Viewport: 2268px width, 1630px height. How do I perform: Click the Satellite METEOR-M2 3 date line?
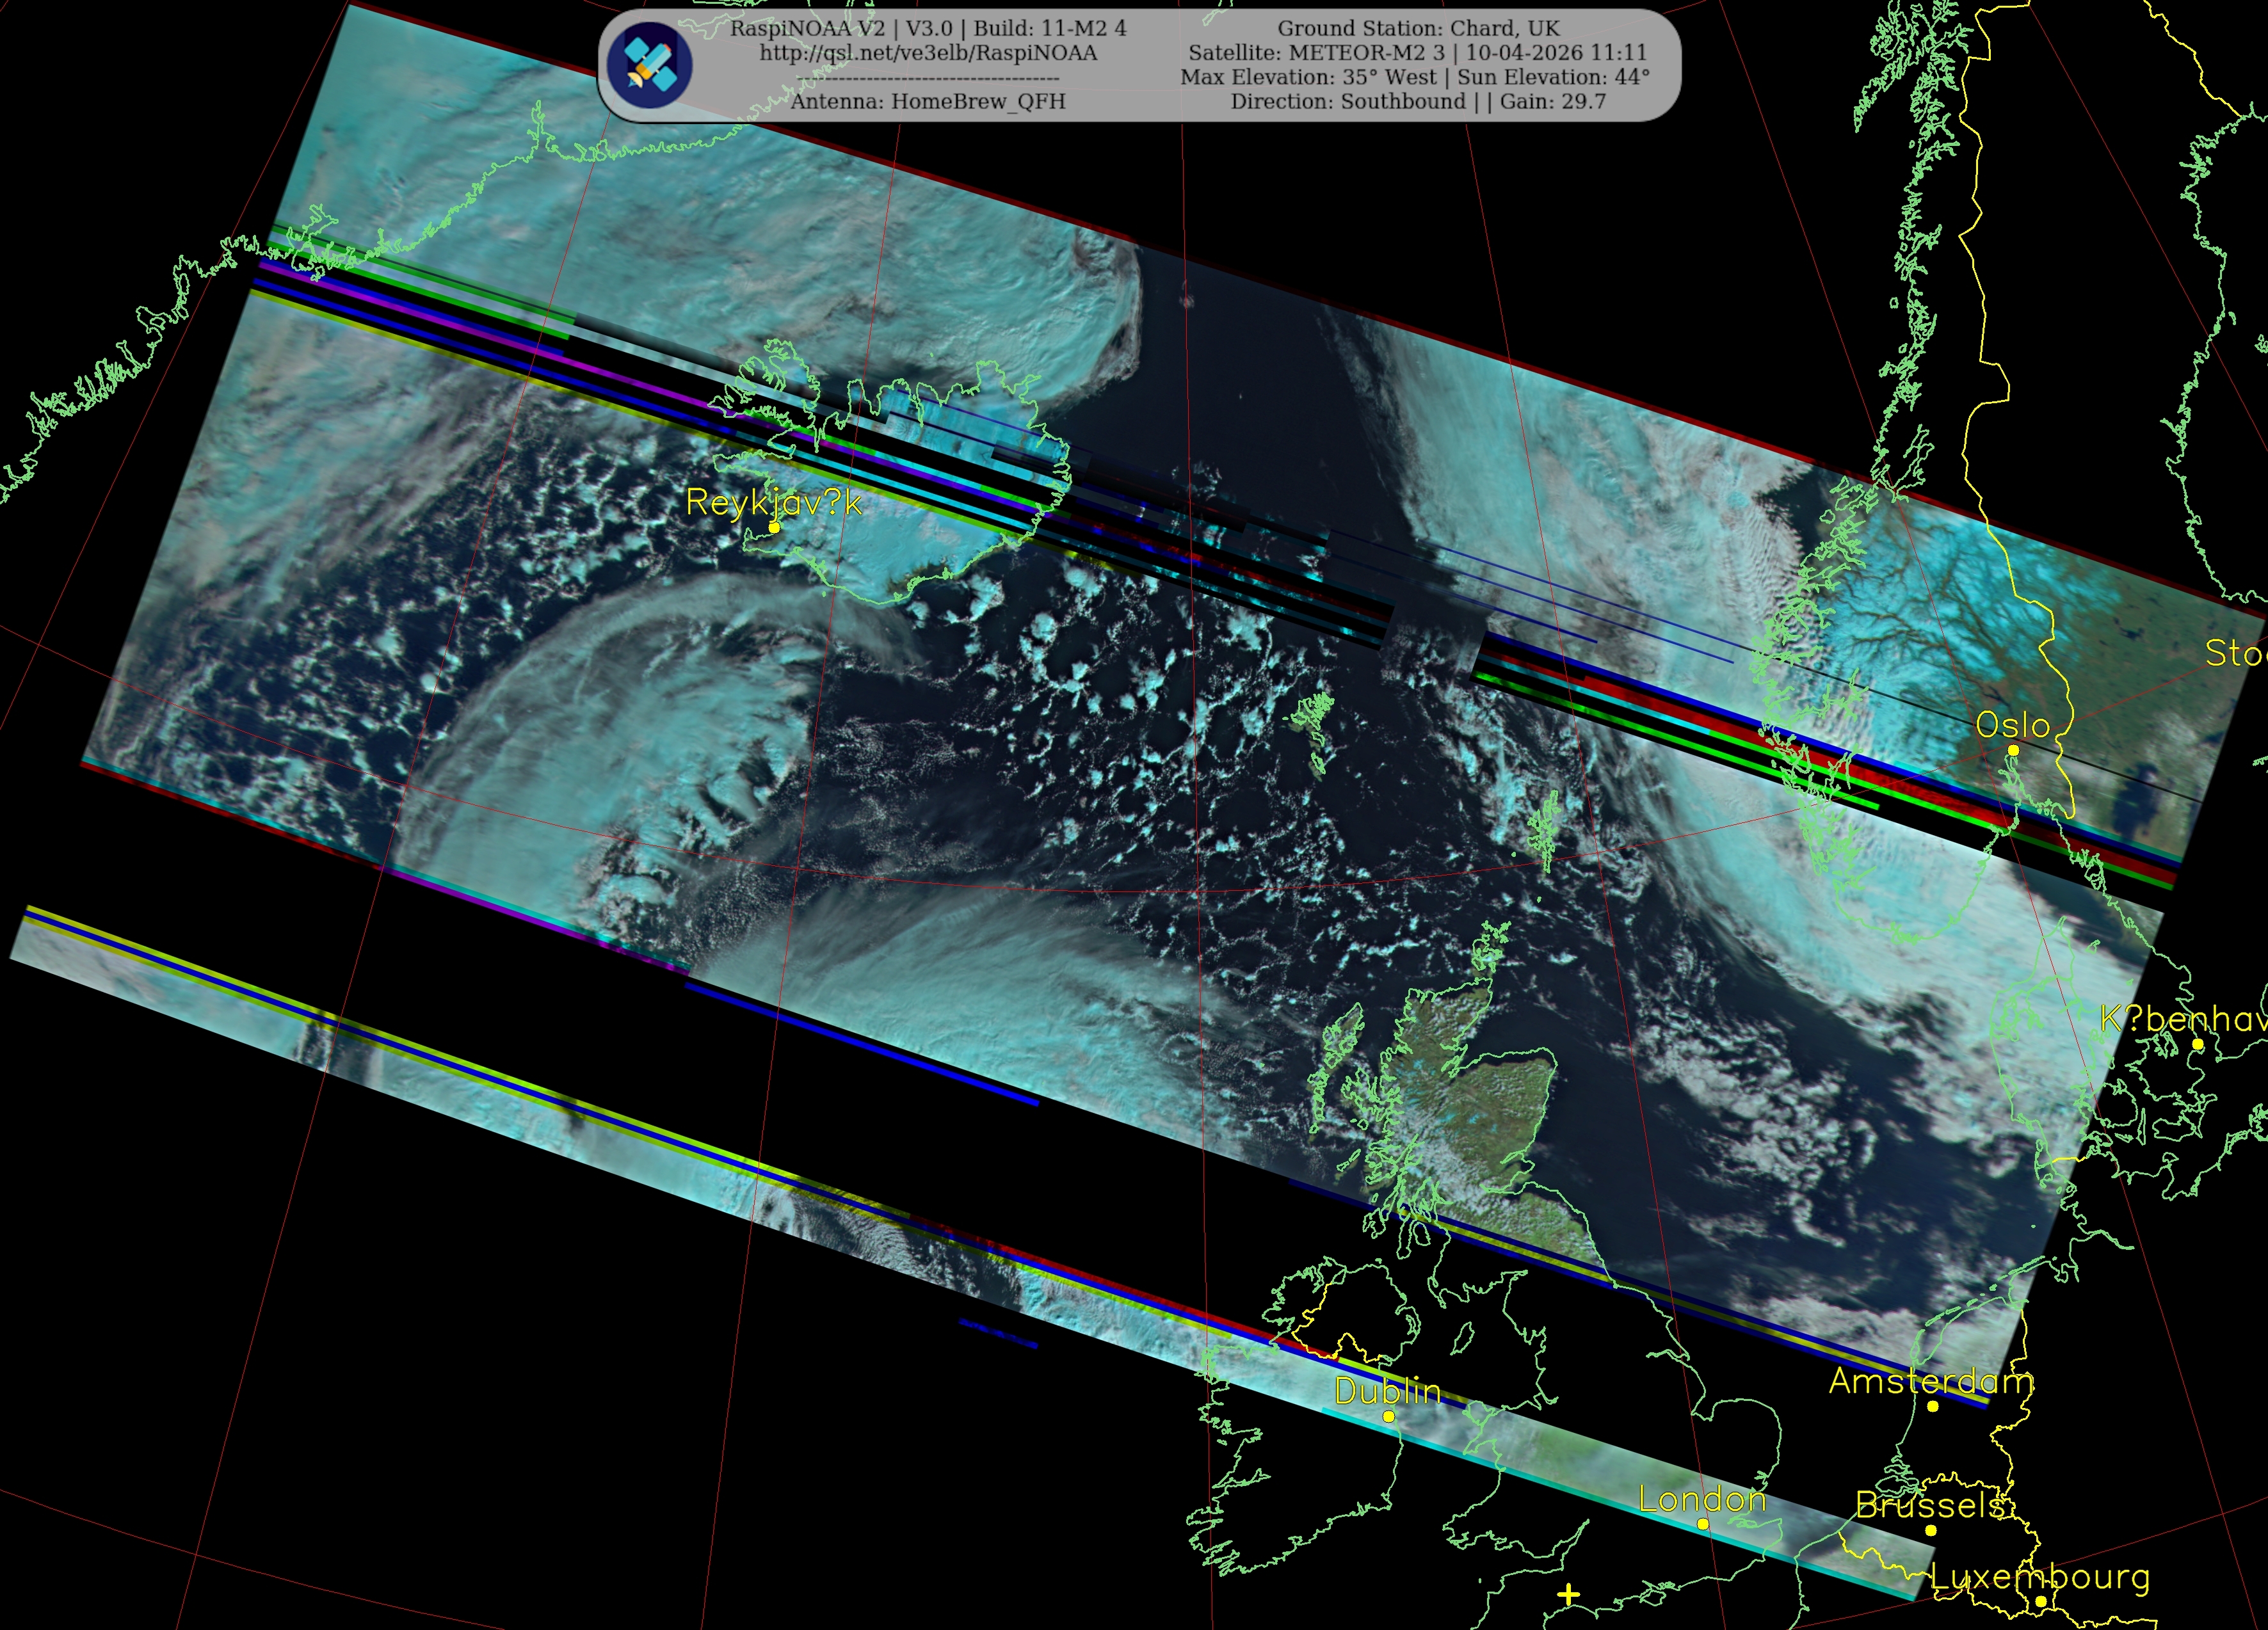click(1417, 52)
